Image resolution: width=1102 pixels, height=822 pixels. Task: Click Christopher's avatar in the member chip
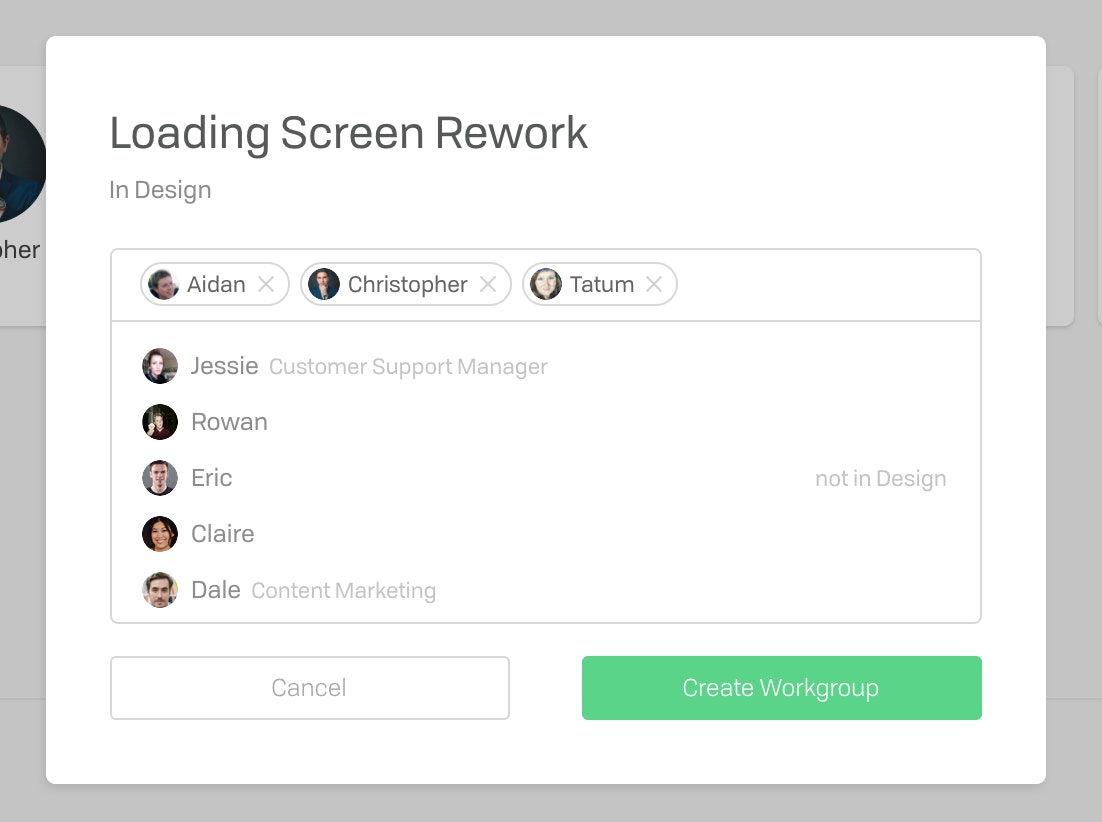tap(324, 285)
